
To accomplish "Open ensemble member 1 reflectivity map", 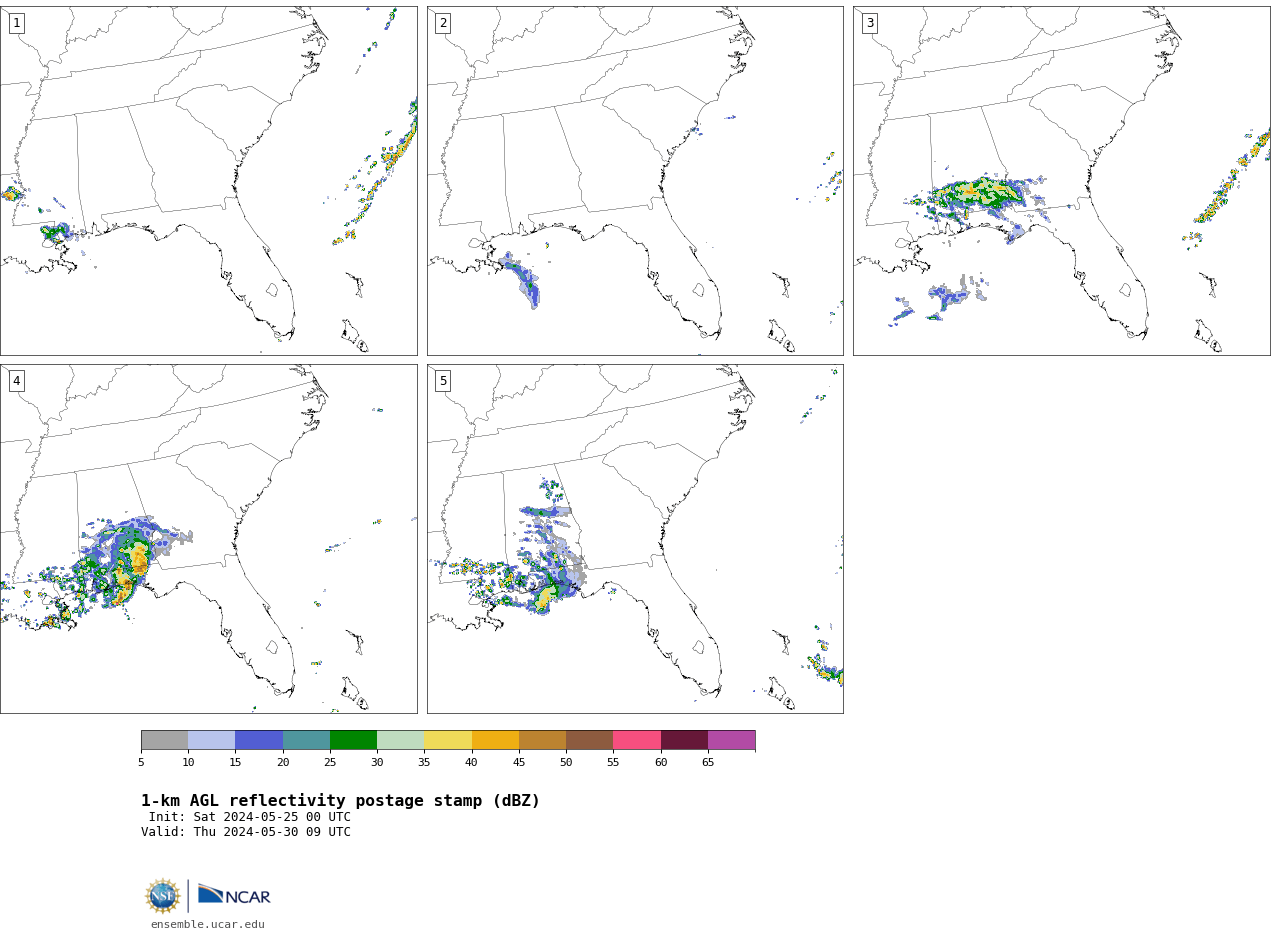I will 208,181.
